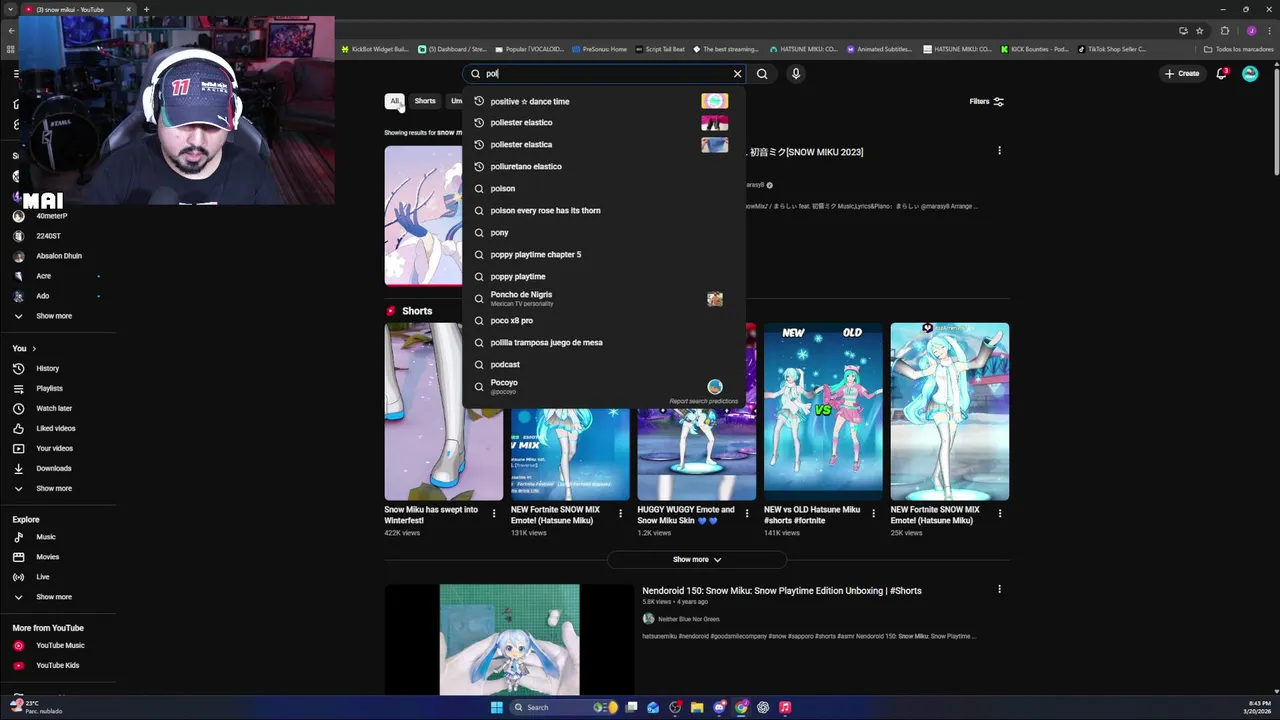Open the search Filters panel

pyautogui.click(x=987, y=101)
